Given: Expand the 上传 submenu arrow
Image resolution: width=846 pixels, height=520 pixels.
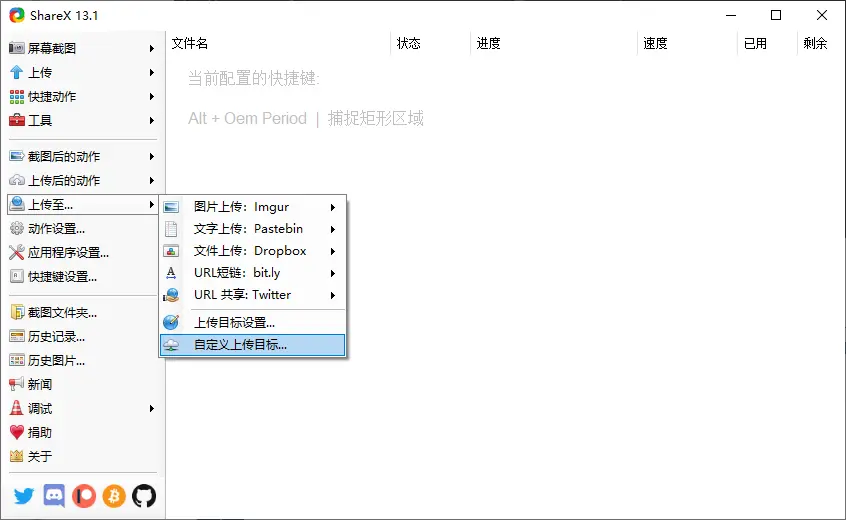Looking at the screenshot, I should (152, 72).
